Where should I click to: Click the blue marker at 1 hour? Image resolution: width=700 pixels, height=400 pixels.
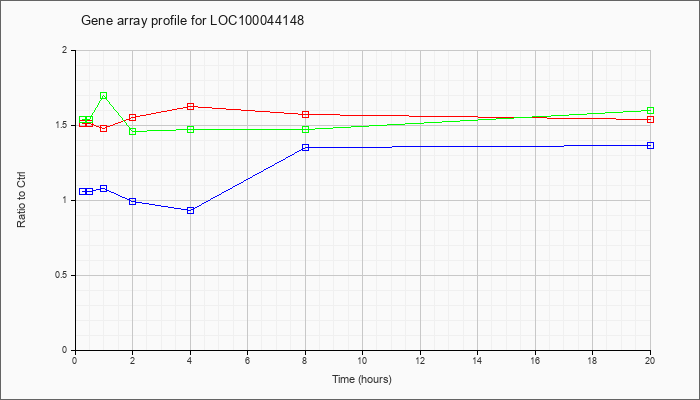[x=104, y=188]
